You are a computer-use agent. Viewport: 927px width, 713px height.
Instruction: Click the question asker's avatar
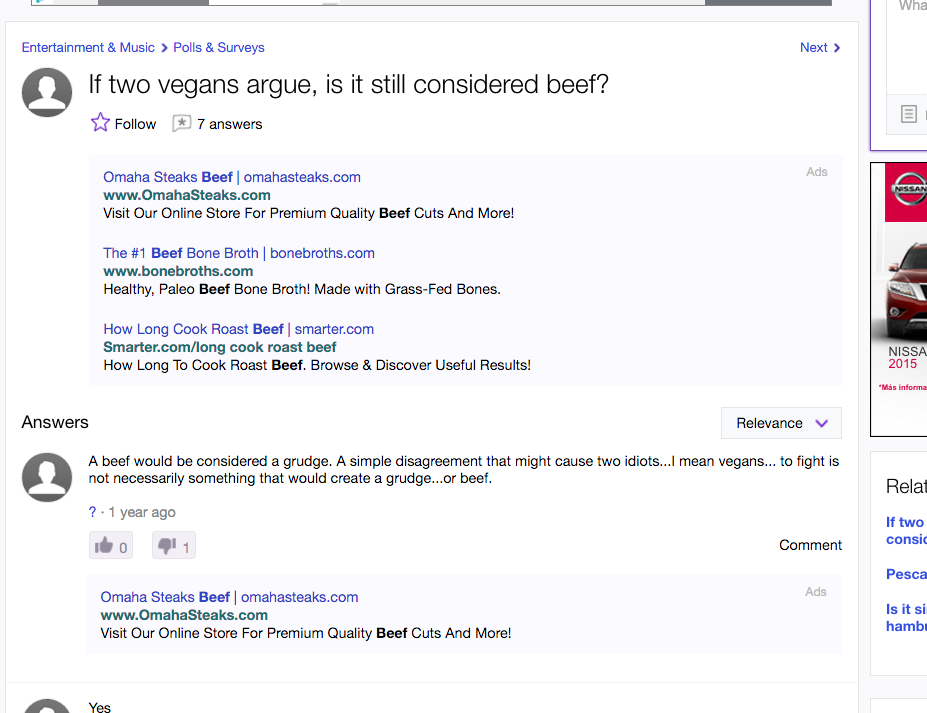(47, 92)
